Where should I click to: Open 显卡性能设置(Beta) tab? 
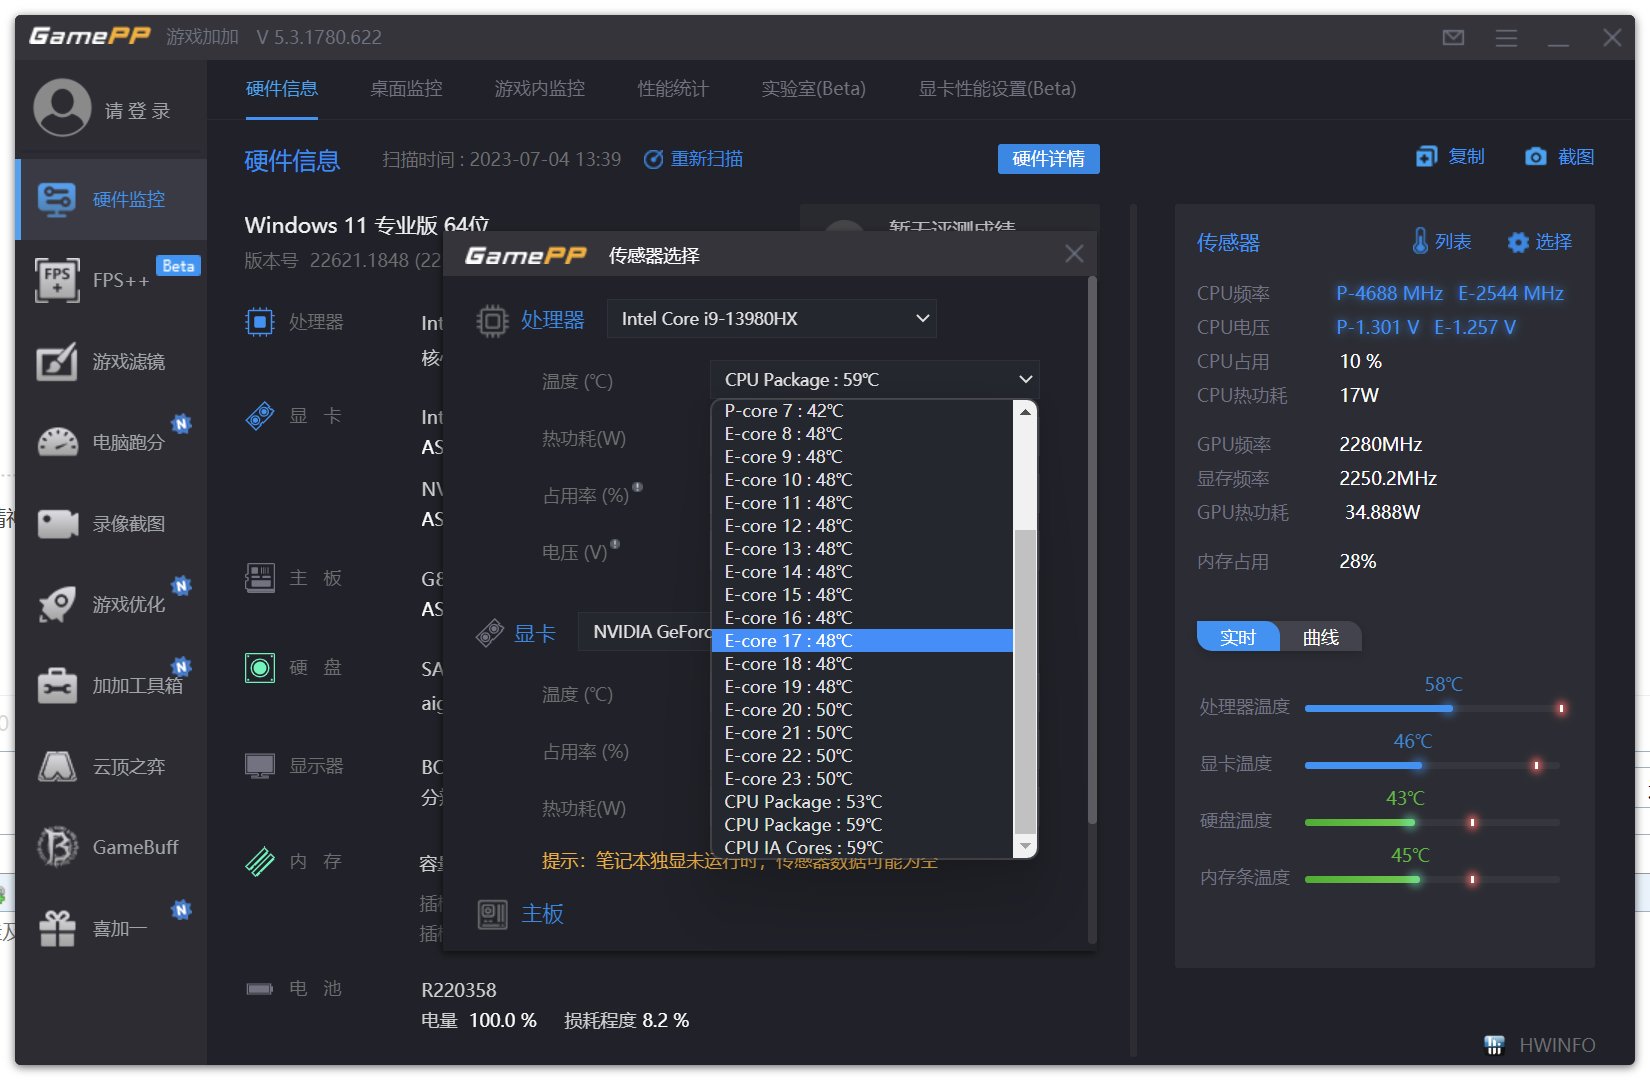coord(997,89)
